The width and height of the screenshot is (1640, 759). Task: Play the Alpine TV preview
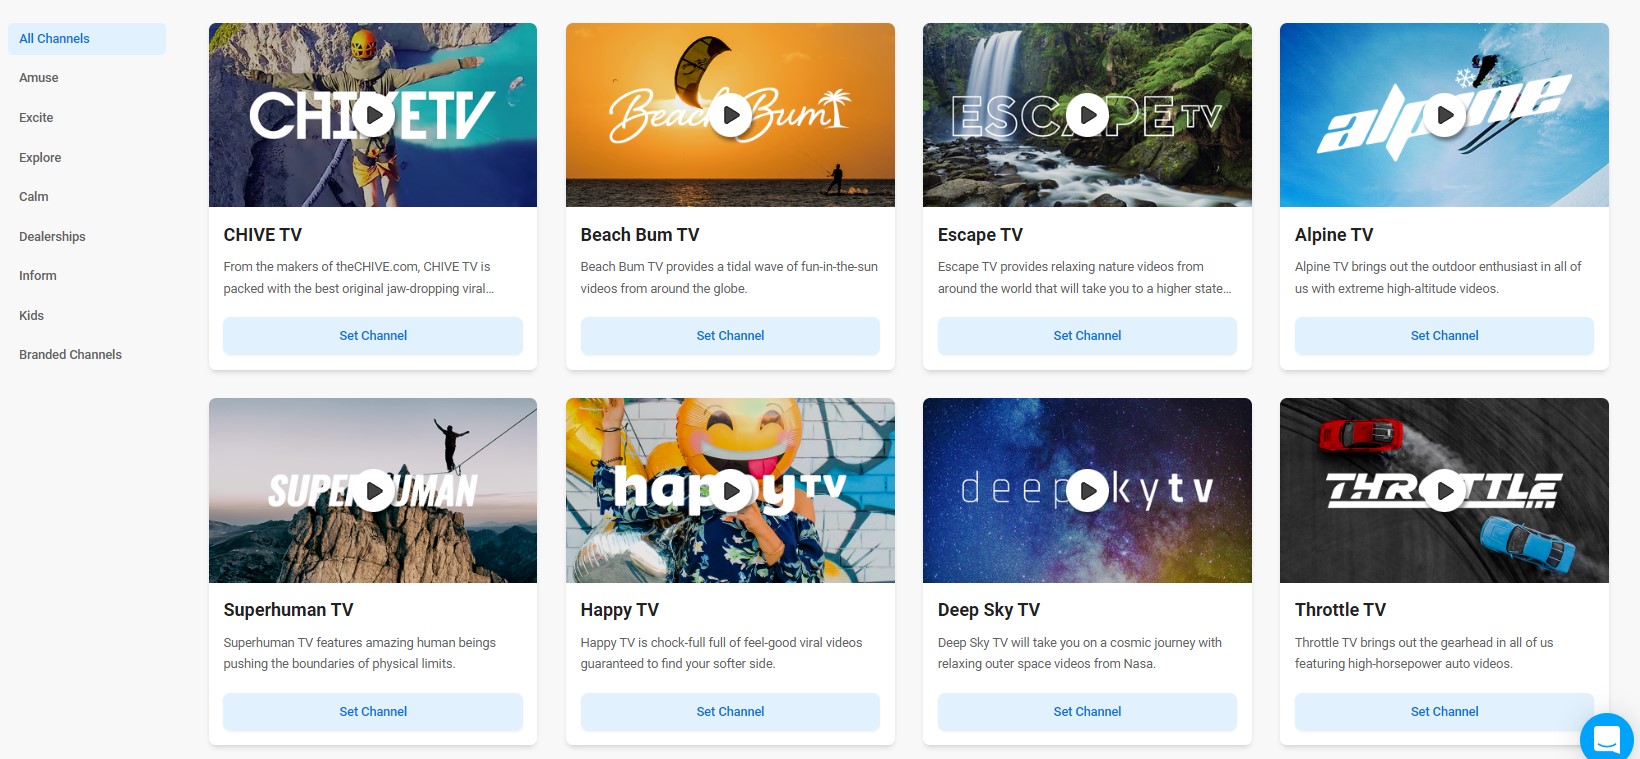coord(1445,115)
